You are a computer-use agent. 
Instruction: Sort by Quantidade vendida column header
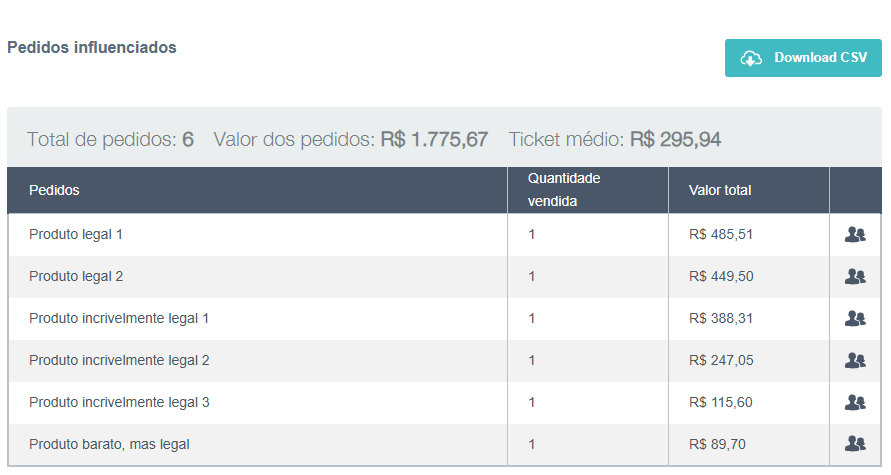pos(564,189)
